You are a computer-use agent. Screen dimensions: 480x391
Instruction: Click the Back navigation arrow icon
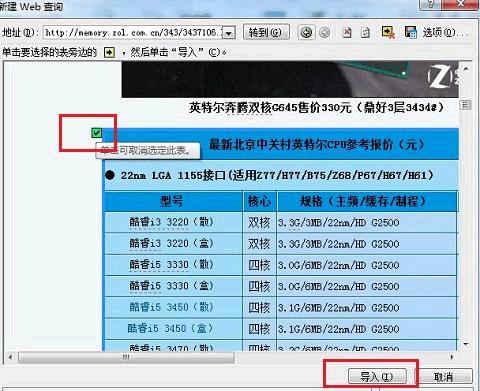pos(306,32)
